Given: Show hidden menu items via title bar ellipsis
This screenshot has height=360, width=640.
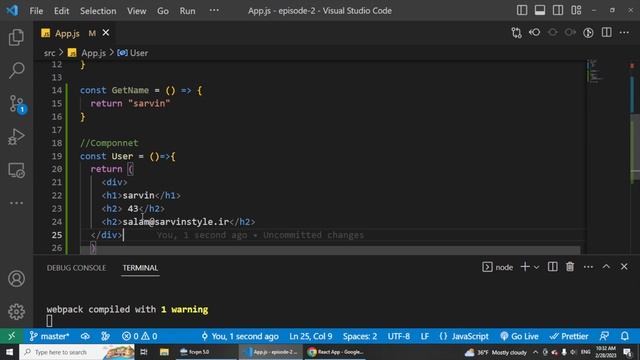Looking at the screenshot, I should pos(214,10).
